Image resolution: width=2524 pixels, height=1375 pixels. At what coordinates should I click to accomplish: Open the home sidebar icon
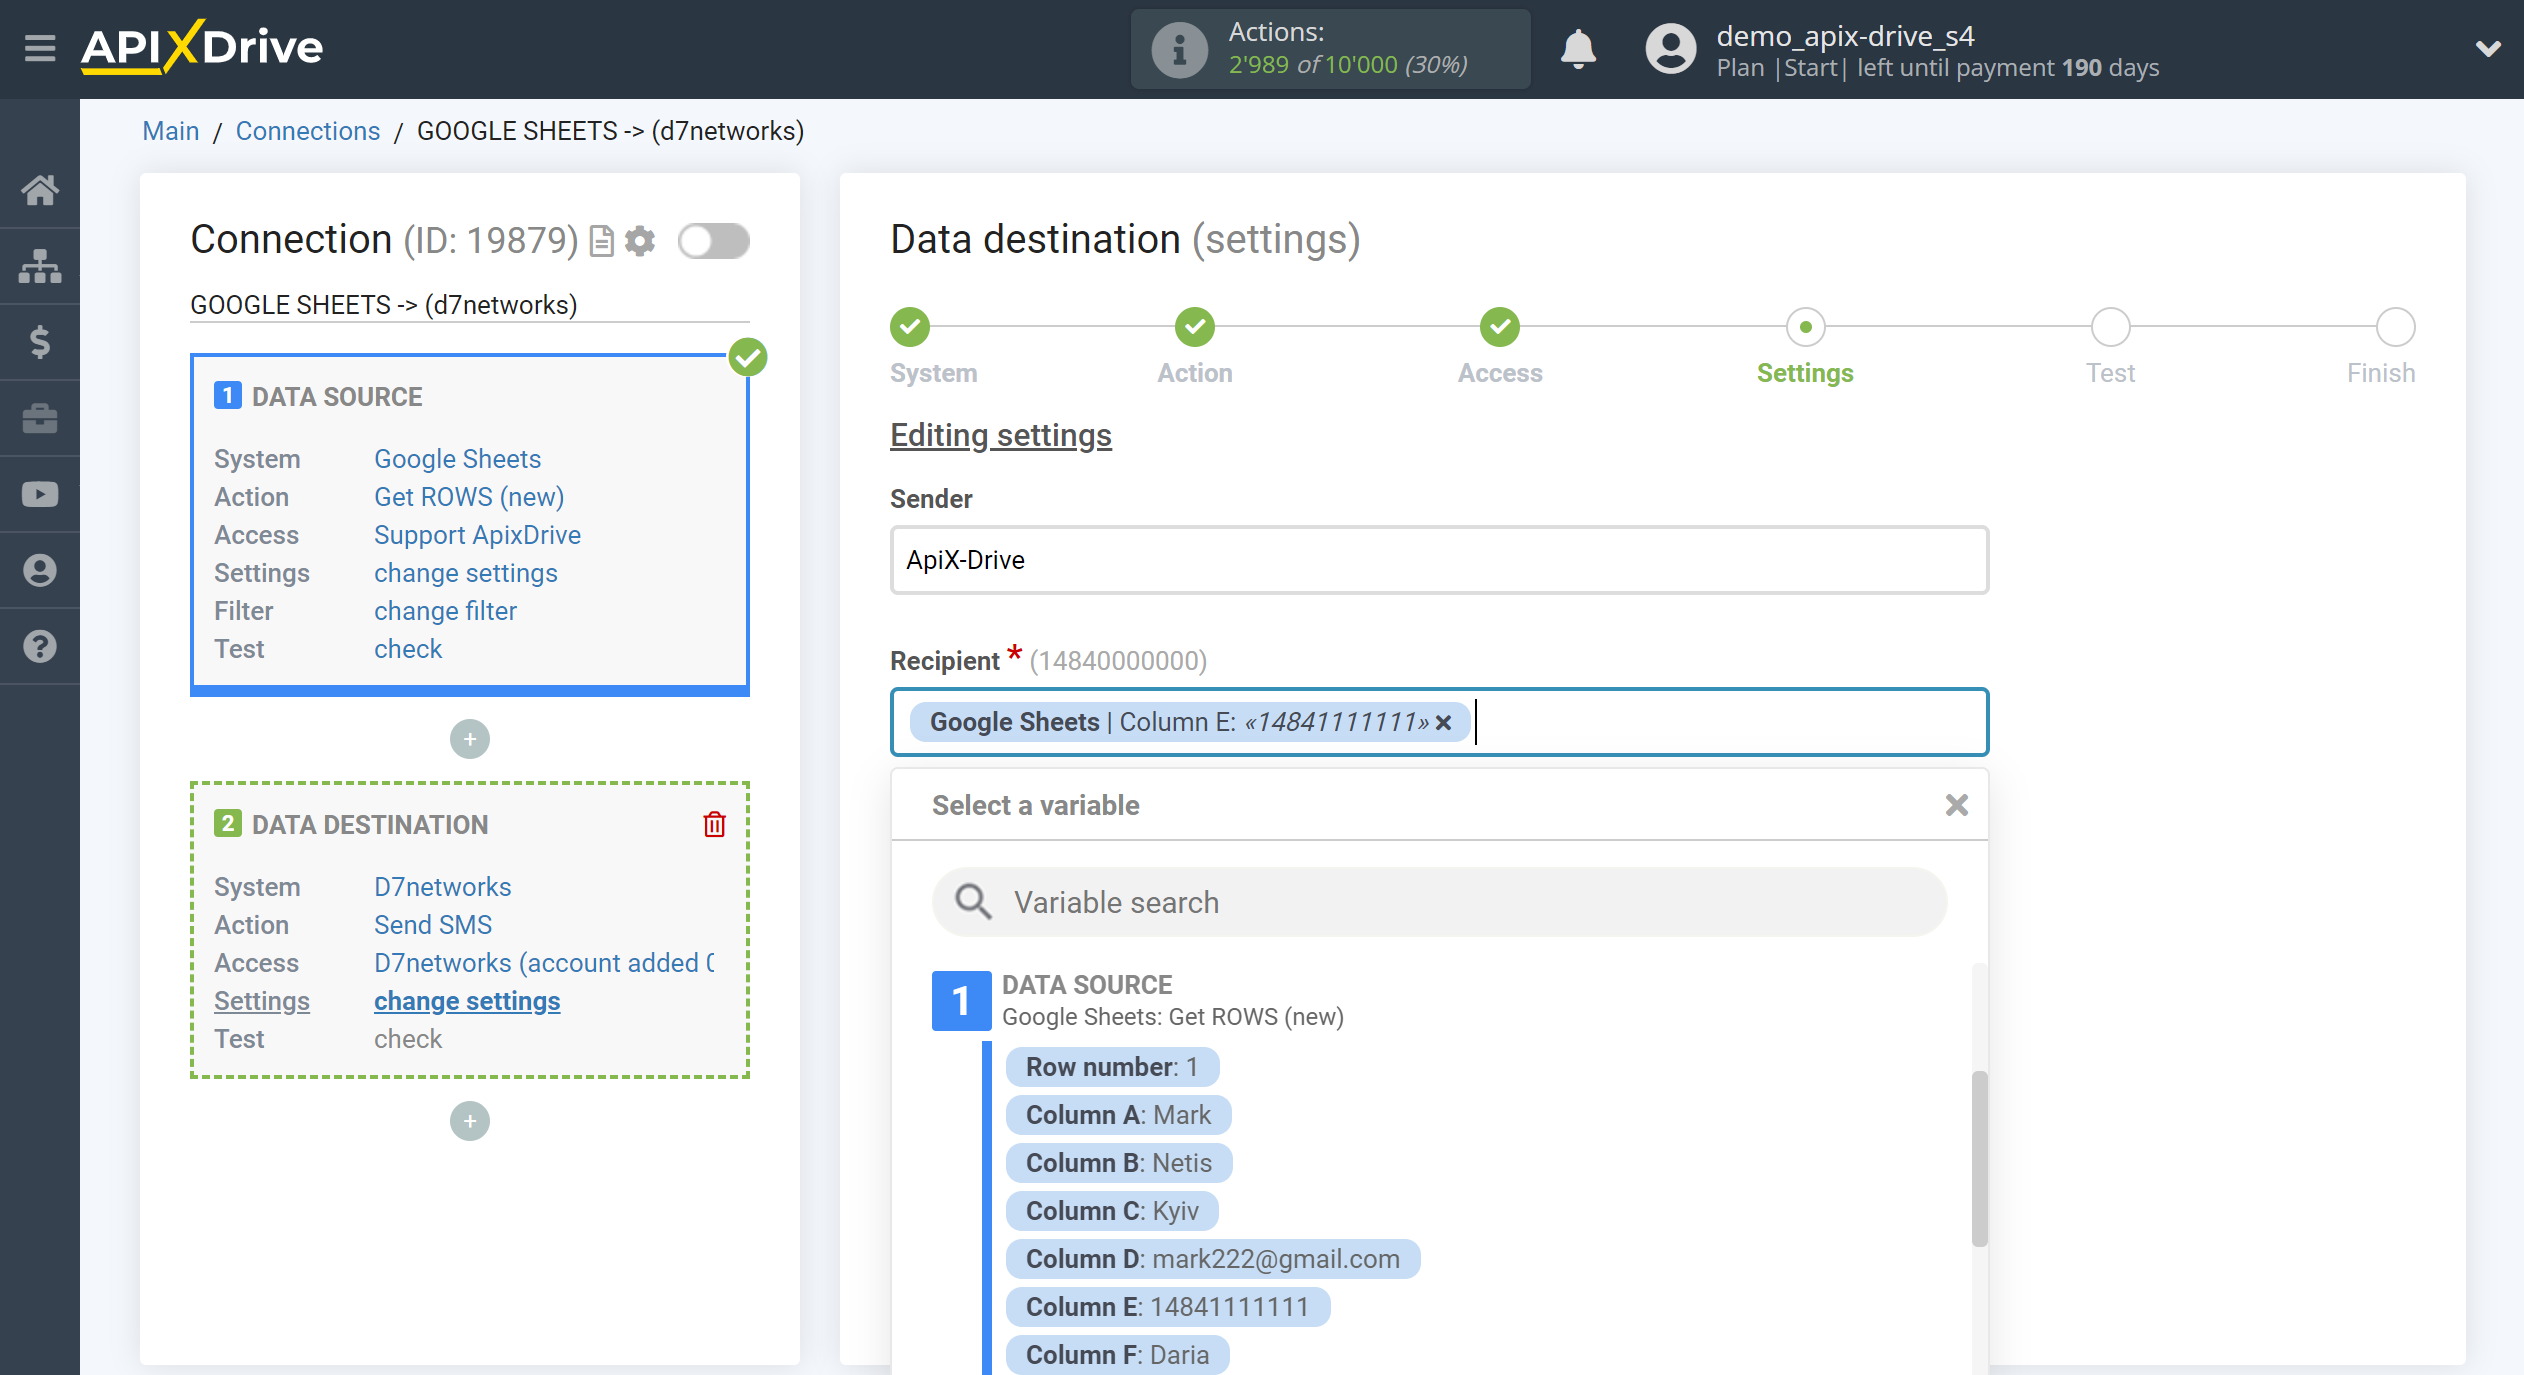click(40, 190)
